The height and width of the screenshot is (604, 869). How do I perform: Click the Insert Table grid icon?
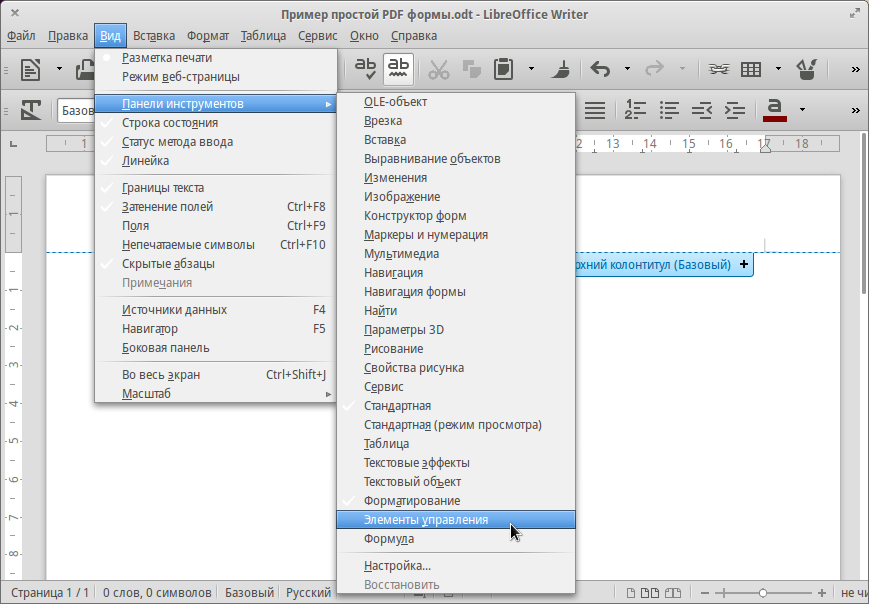(x=751, y=69)
